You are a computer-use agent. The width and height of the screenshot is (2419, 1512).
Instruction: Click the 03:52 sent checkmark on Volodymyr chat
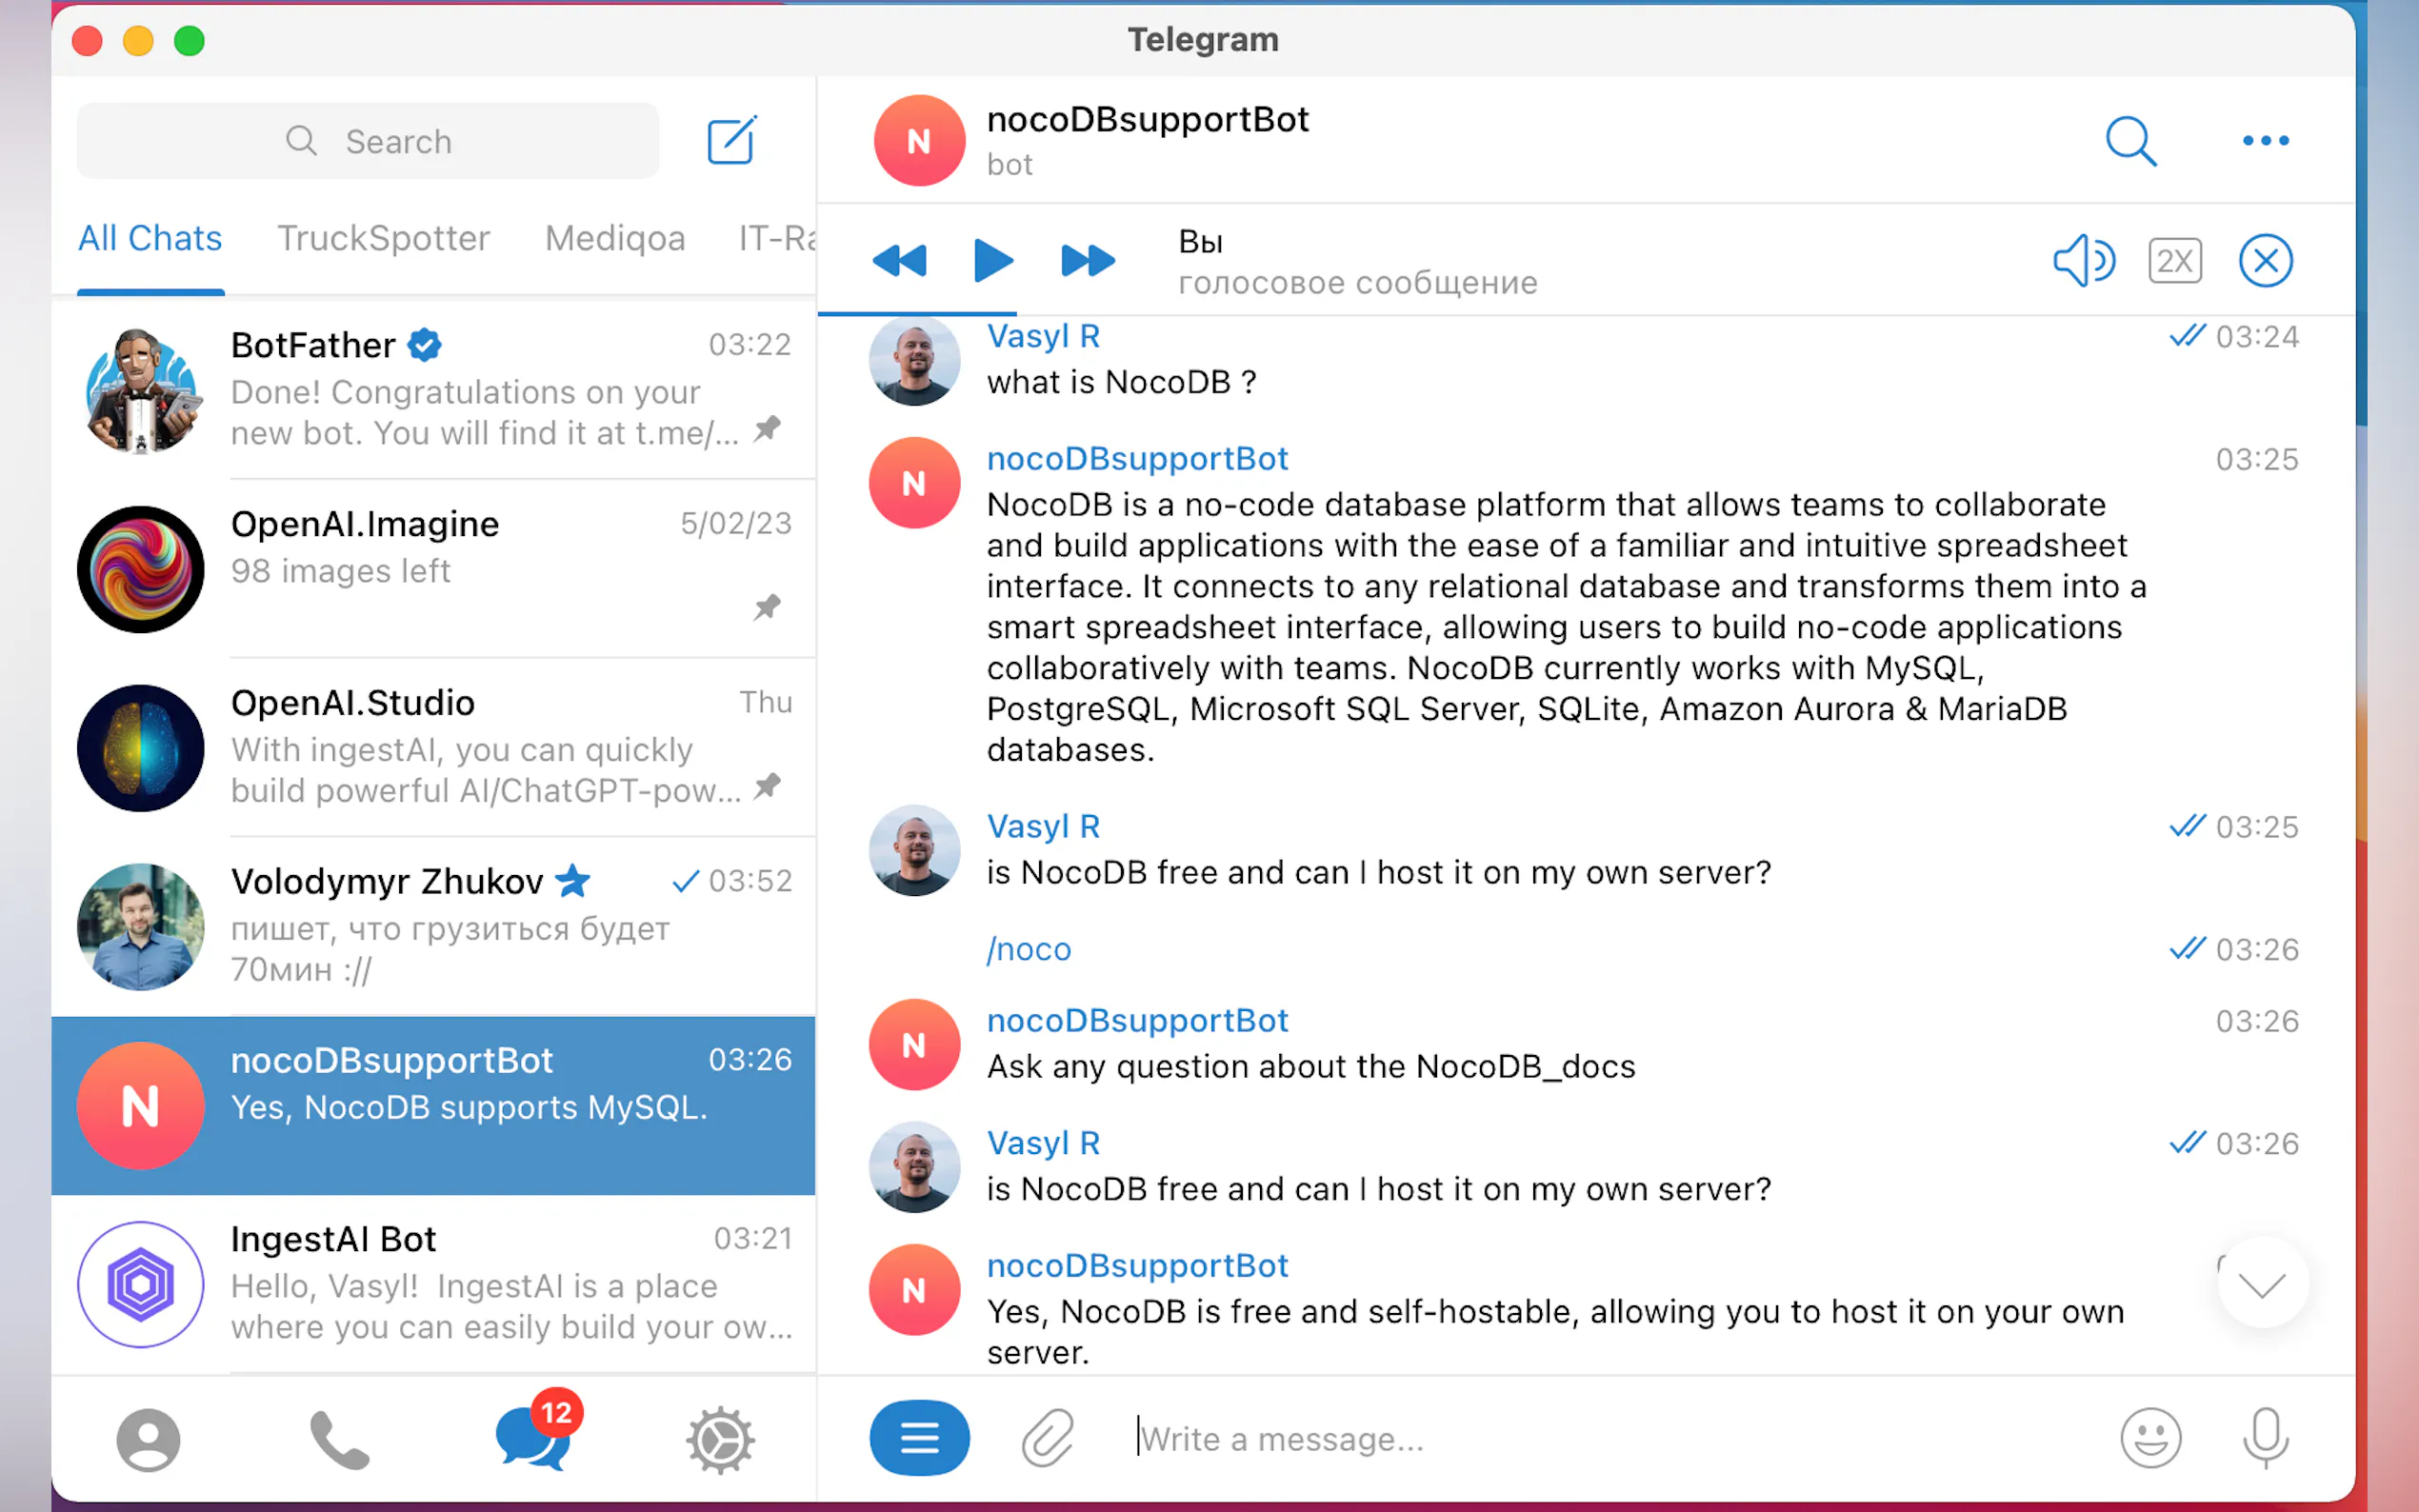click(x=685, y=881)
